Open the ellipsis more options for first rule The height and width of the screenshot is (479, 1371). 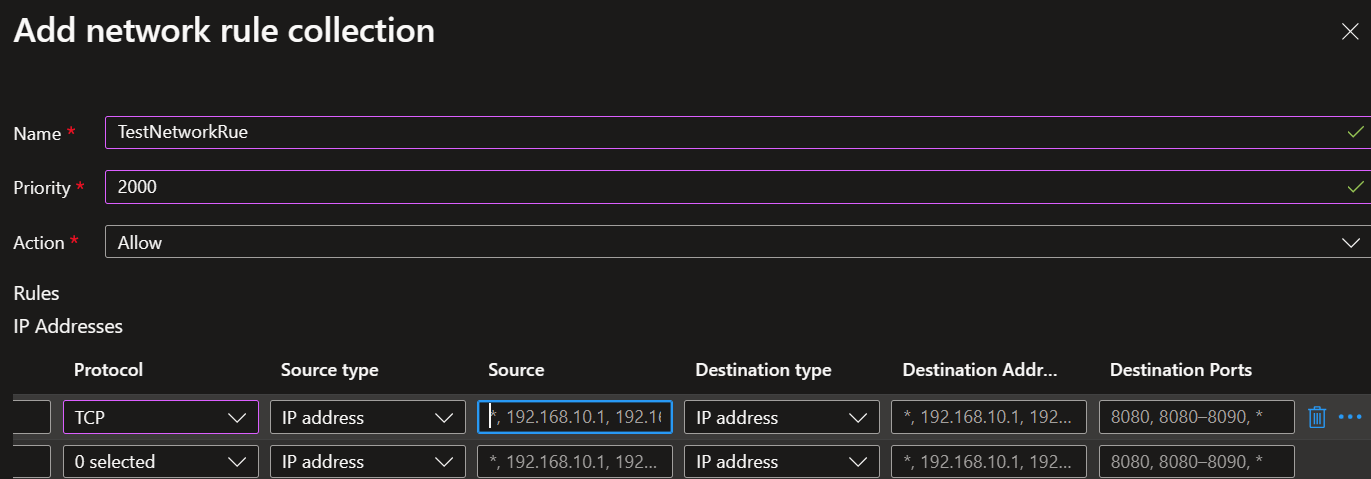(1350, 417)
